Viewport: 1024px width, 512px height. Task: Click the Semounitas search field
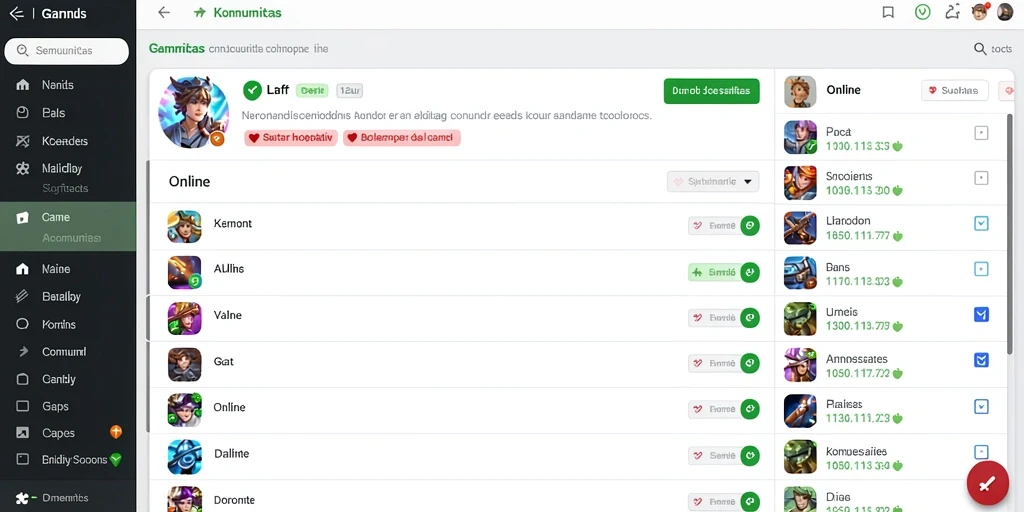coord(67,51)
